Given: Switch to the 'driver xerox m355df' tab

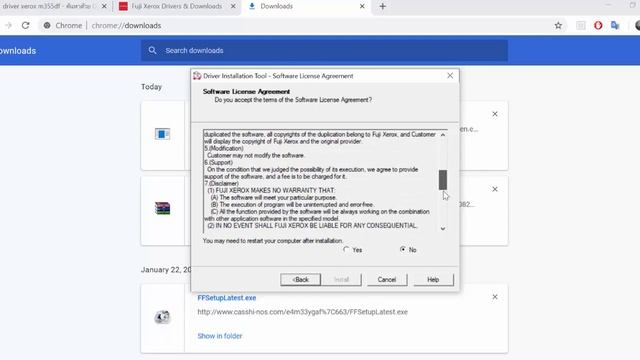Looking at the screenshot, I should click(x=49, y=6).
